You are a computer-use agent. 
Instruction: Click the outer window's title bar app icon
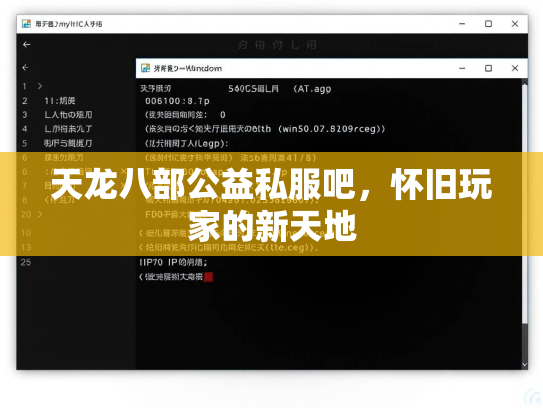[26, 24]
